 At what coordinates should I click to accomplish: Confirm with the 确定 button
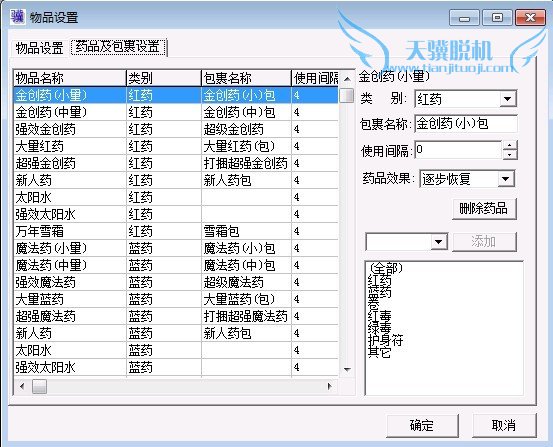(422, 425)
